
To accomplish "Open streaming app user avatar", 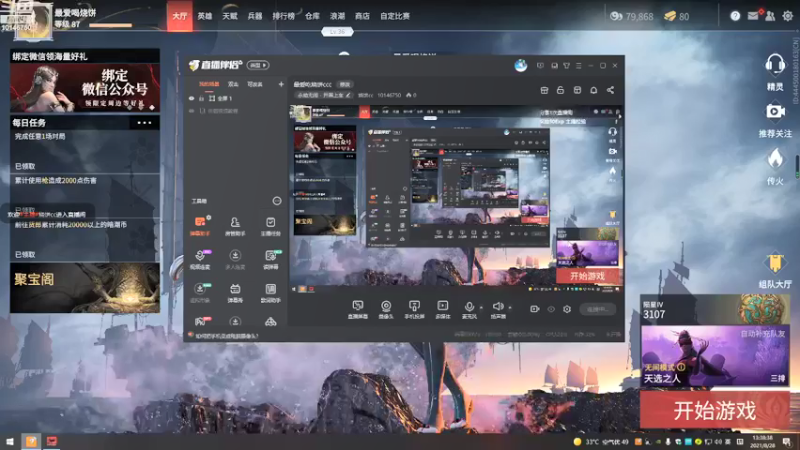I will click(x=520, y=65).
